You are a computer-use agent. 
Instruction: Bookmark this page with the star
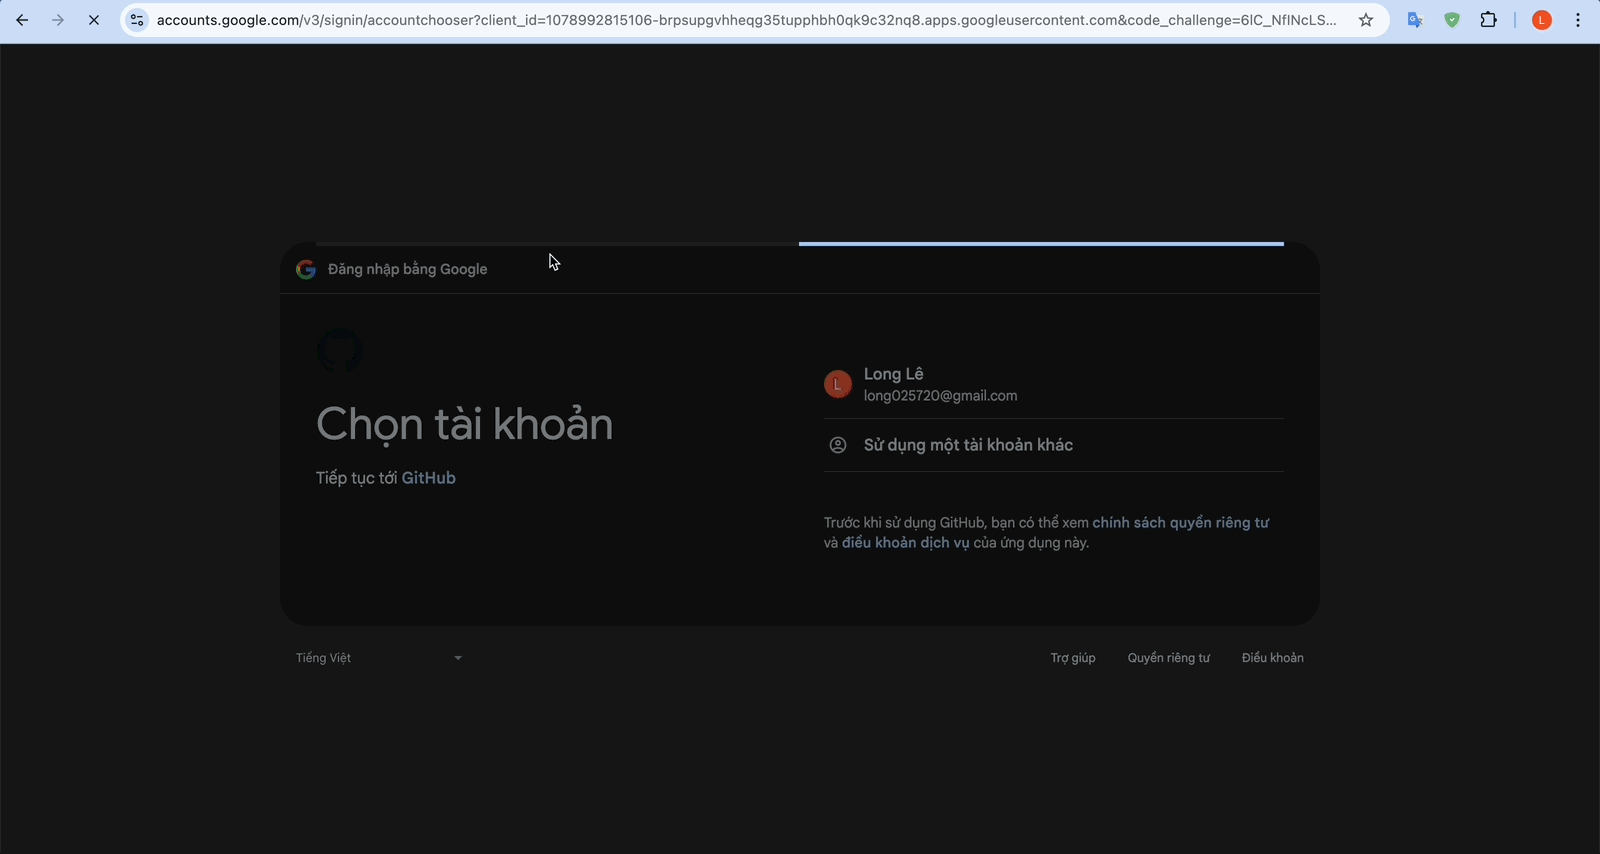1366,20
